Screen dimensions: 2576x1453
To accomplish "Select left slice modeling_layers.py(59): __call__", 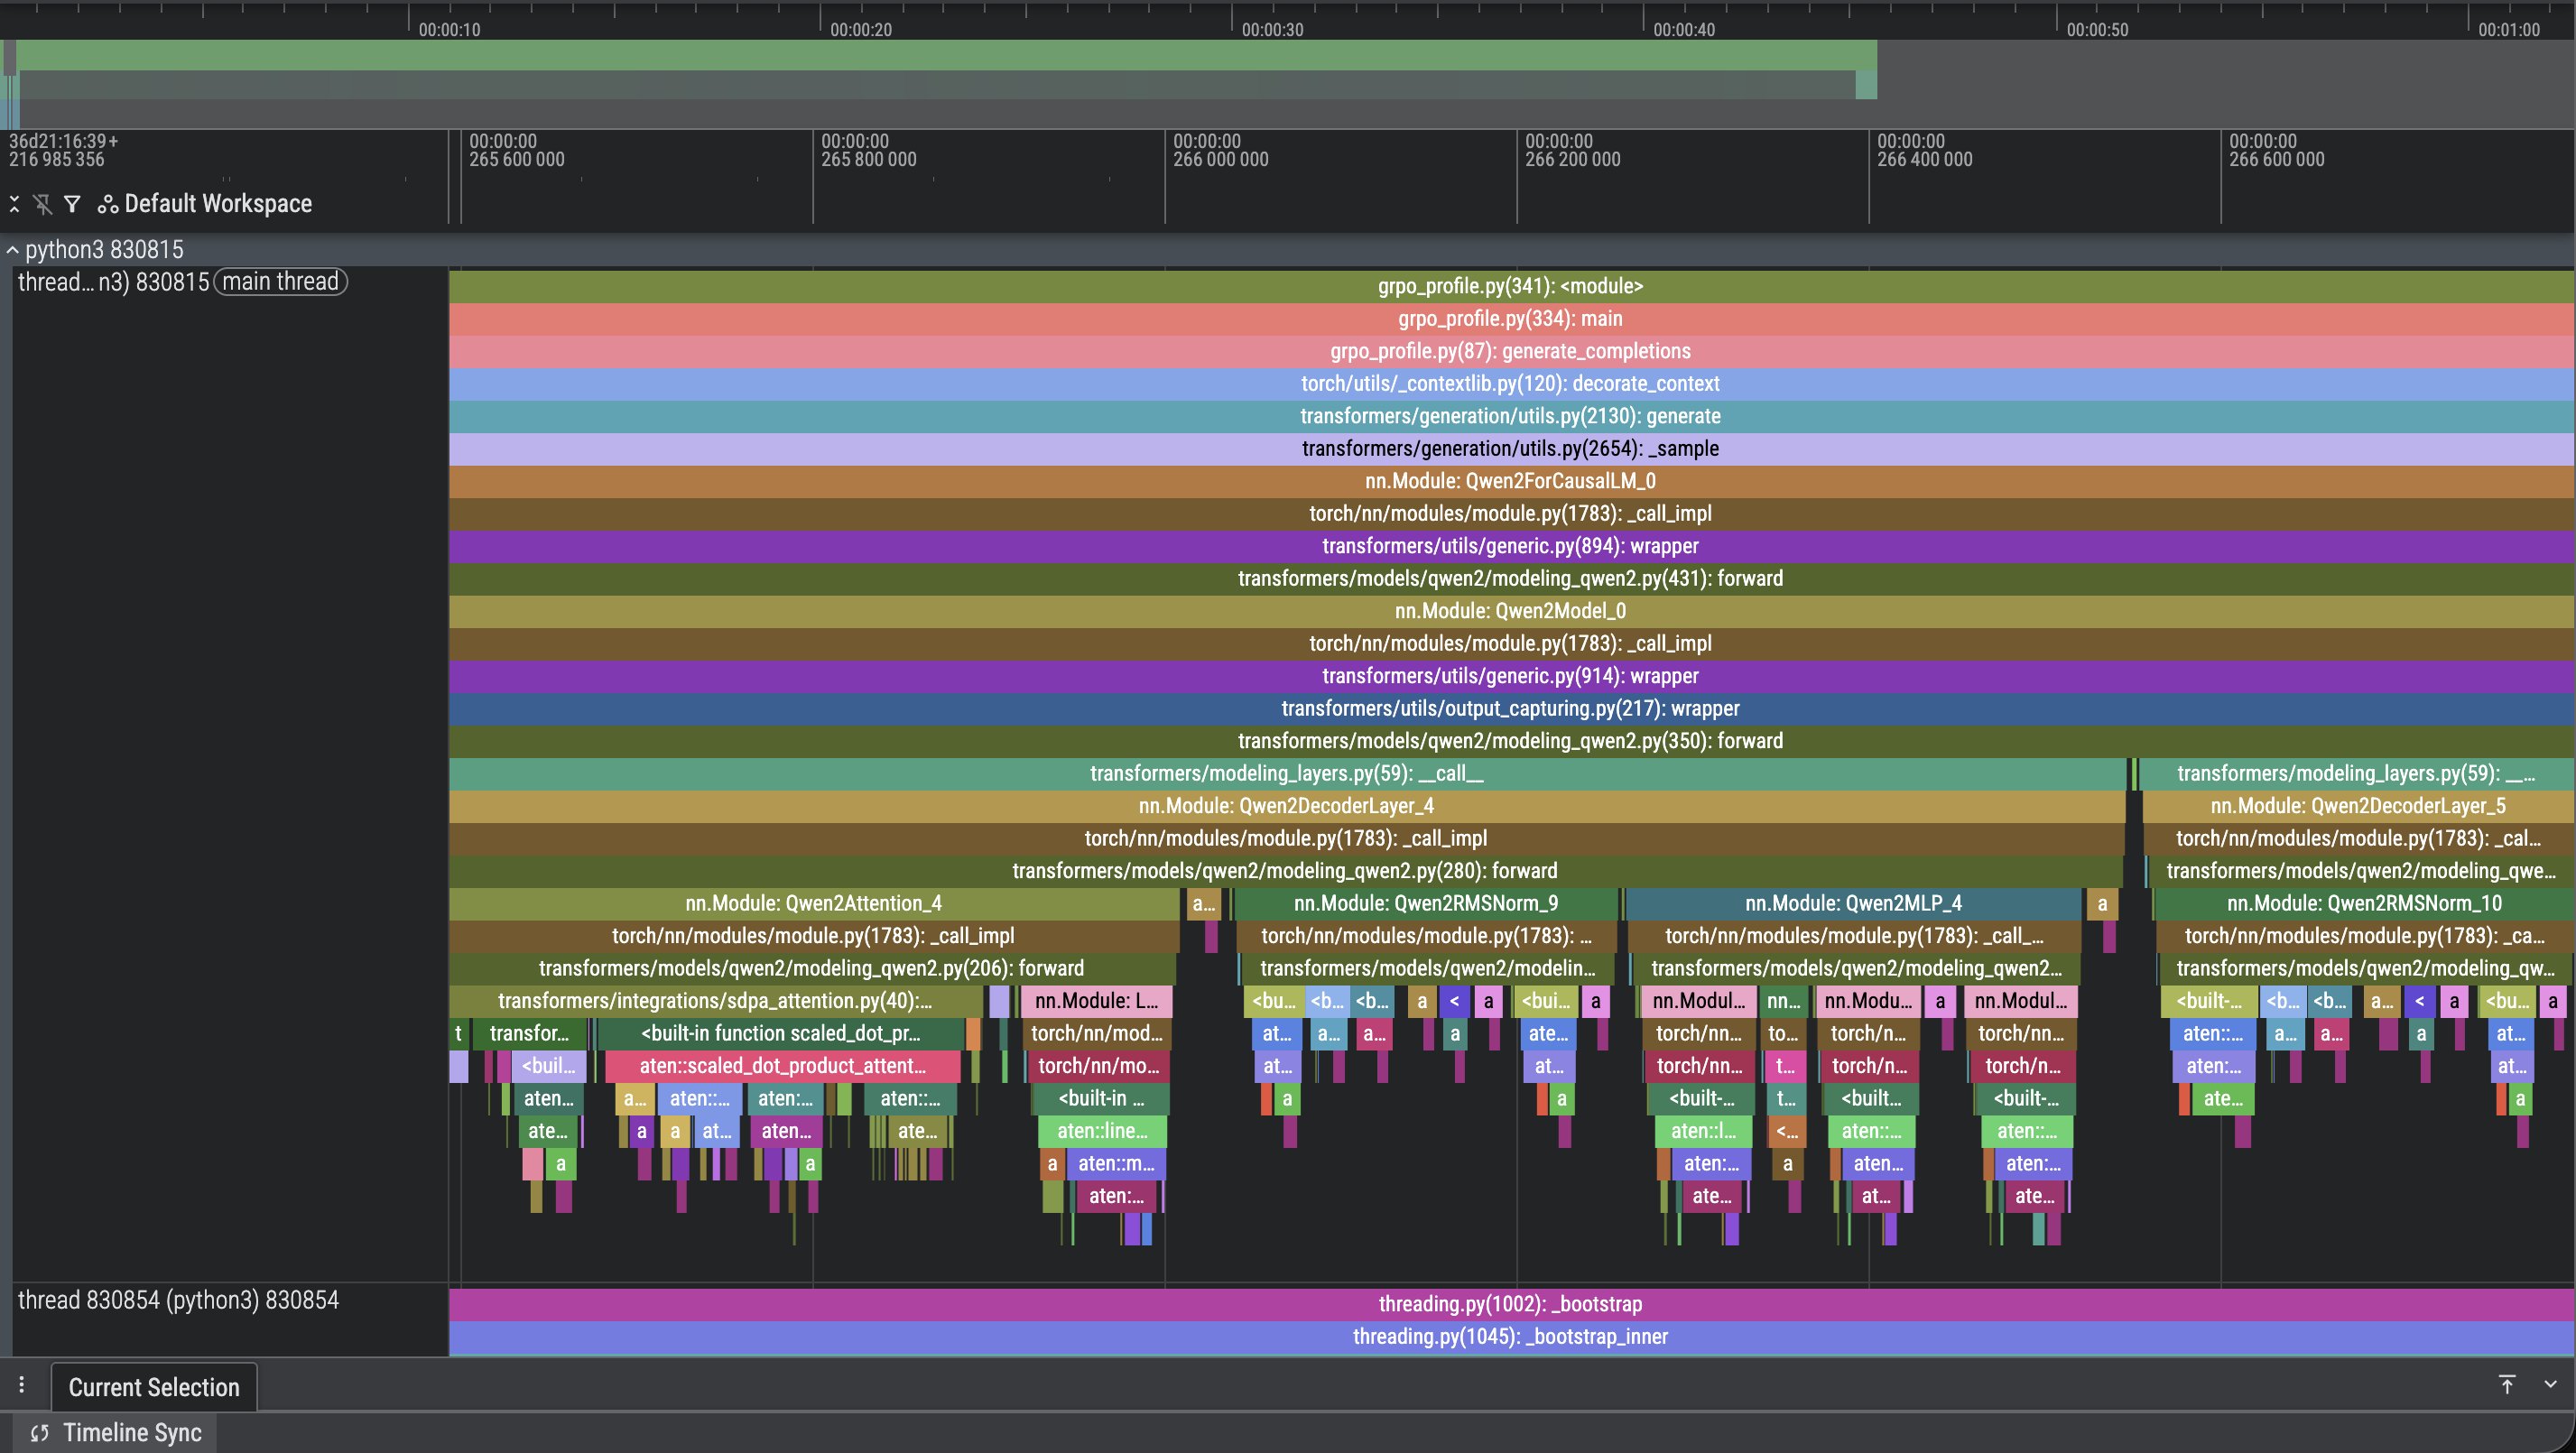I will click(x=1287, y=774).
